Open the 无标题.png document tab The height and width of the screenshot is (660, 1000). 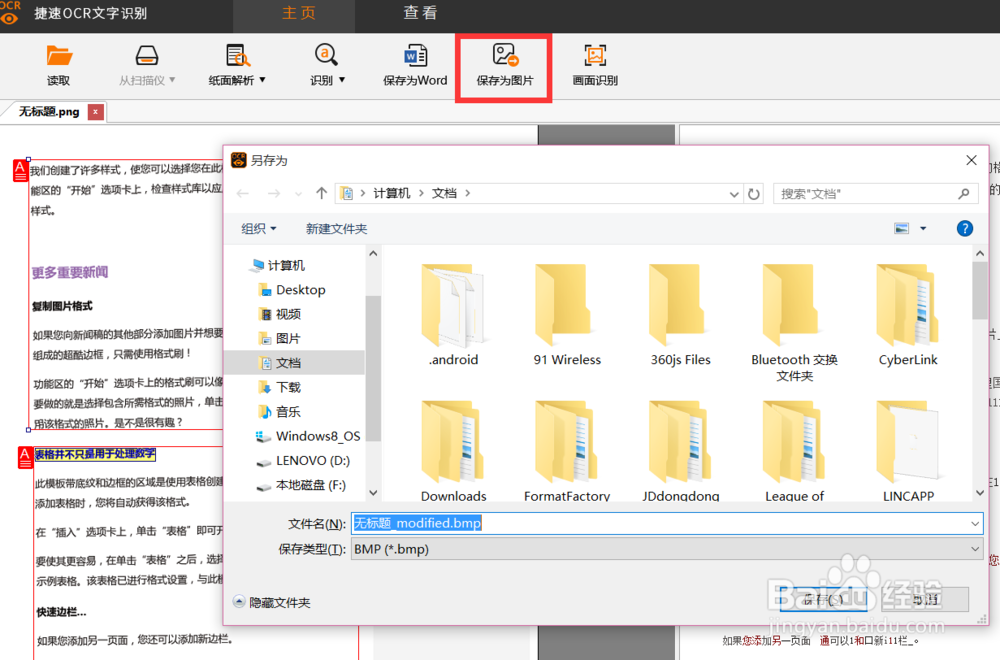pyautogui.click(x=49, y=112)
